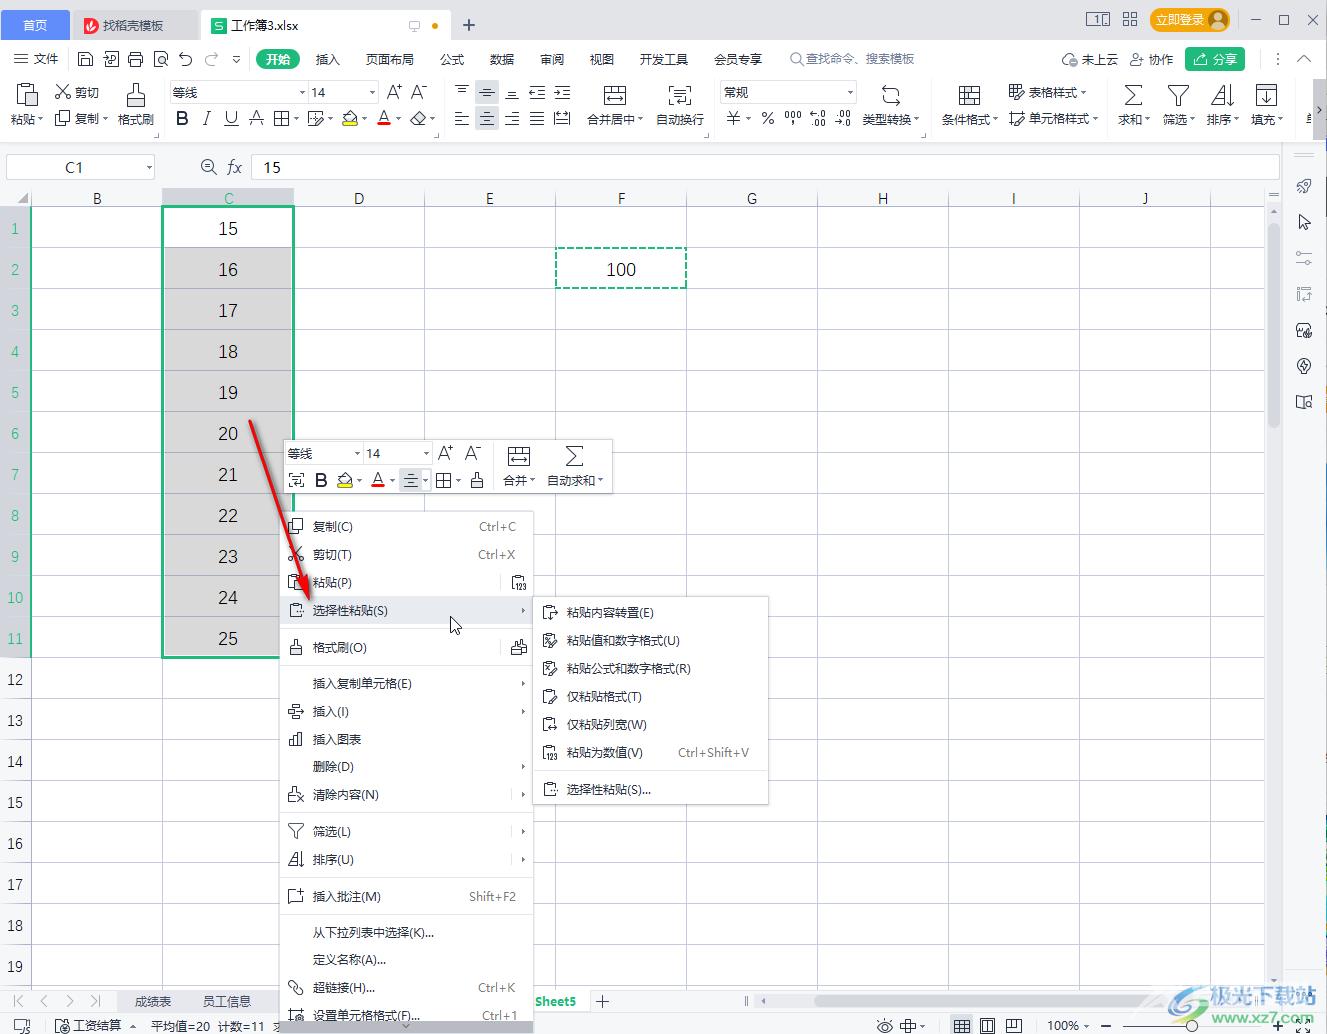Viewport: 1327px width, 1034px height.
Task: Click the Sort icon in ribbon
Action: [x=1222, y=95]
